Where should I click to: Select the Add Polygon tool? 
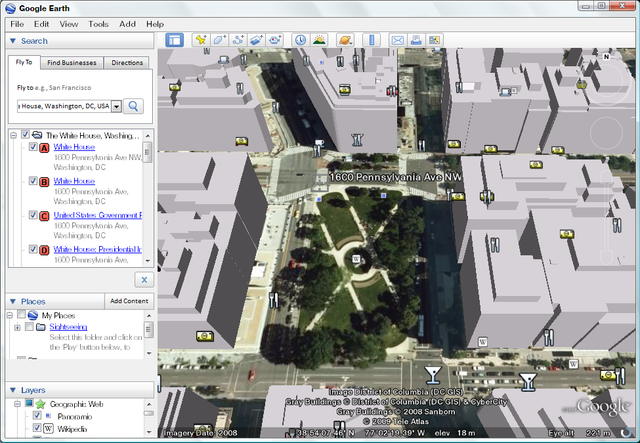[219, 40]
